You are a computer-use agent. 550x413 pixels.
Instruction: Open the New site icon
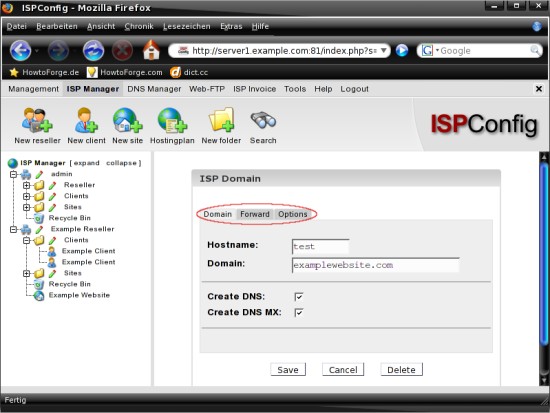127,120
